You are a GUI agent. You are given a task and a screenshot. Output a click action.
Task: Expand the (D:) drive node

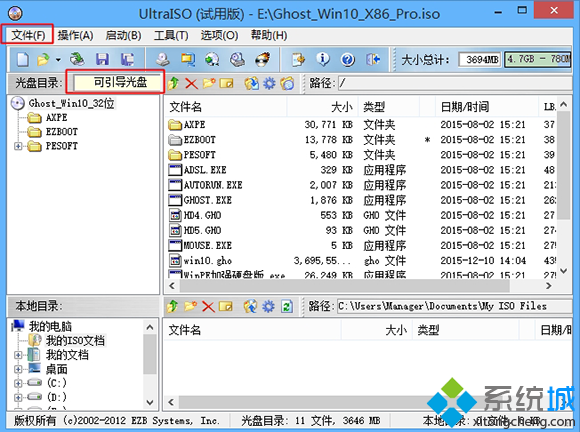point(18,397)
